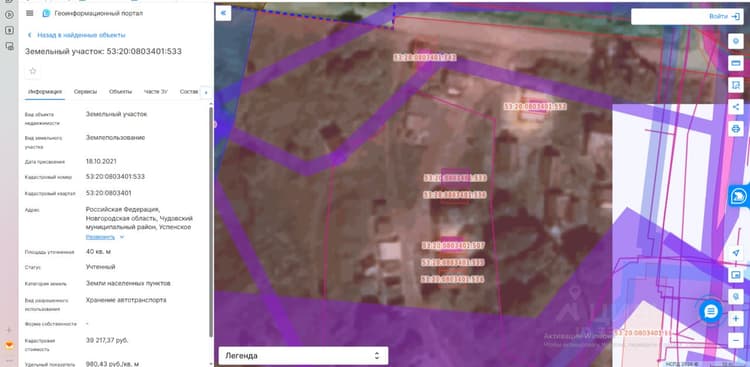Click the plus icon in the left browser sidebar
The height and width of the screenshot is (367, 750).
pyautogui.click(x=9, y=330)
